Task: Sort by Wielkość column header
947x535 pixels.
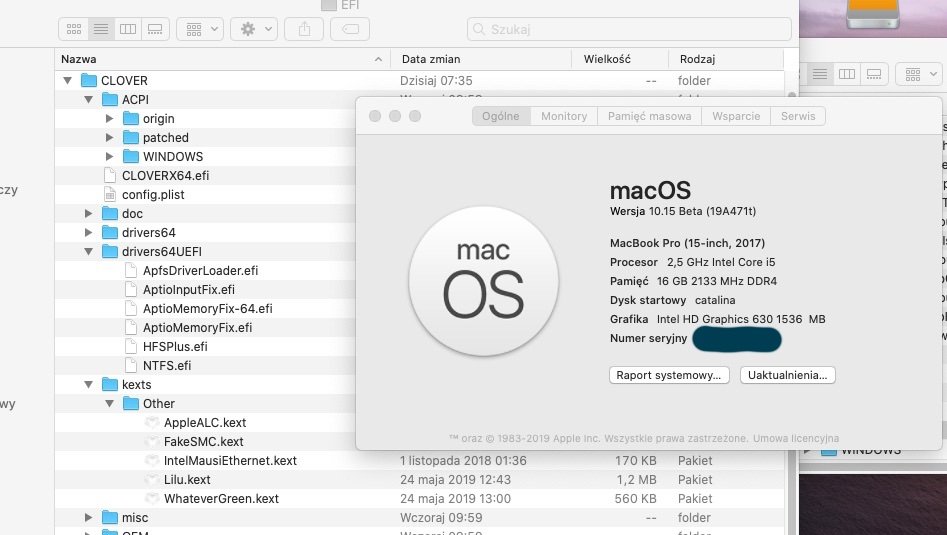Action: click(620, 59)
